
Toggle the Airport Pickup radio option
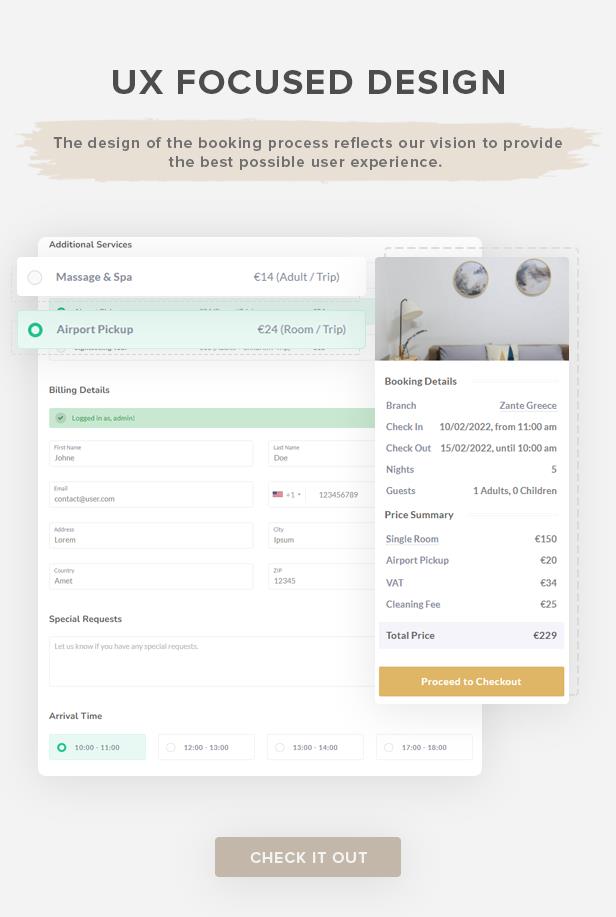(x=35, y=330)
